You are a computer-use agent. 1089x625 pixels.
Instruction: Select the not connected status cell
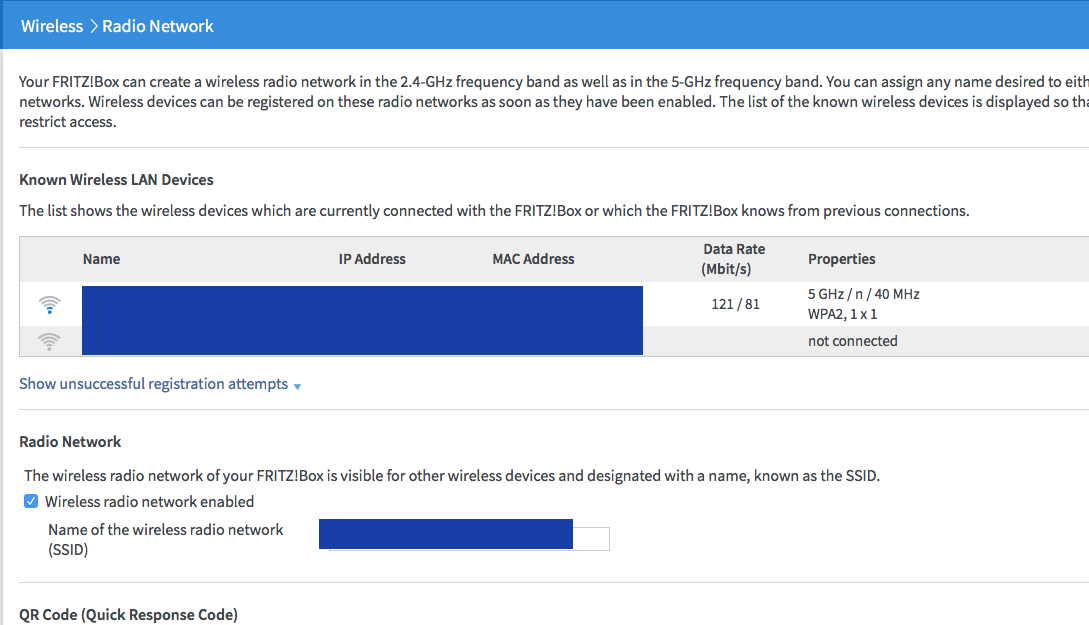click(x=852, y=341)
